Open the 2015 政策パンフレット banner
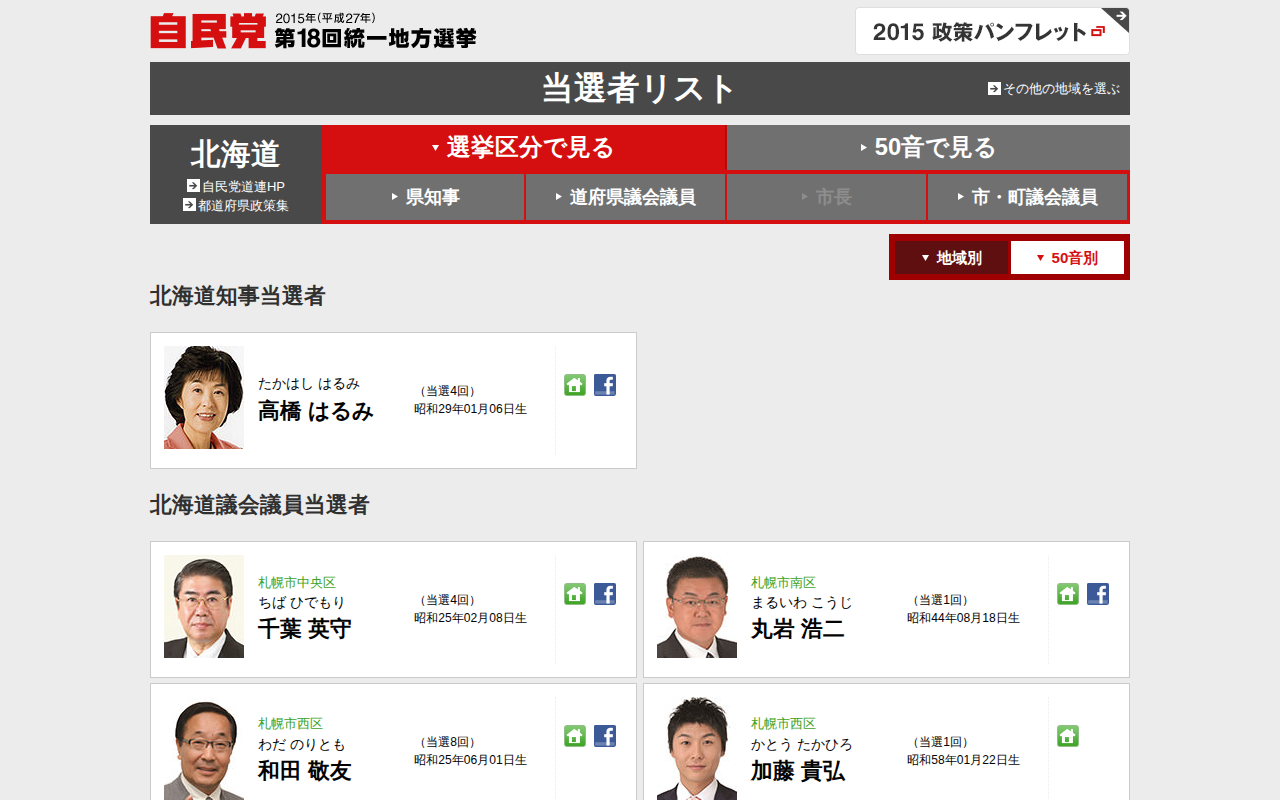 coord(992,31)
